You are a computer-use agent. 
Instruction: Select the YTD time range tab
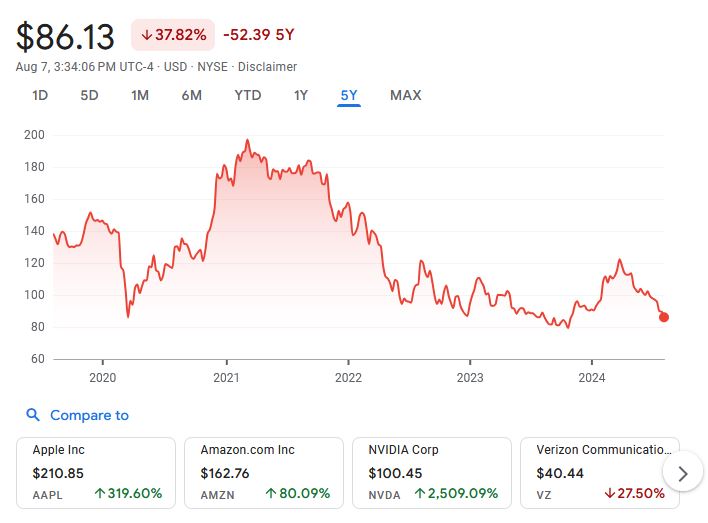247,95
